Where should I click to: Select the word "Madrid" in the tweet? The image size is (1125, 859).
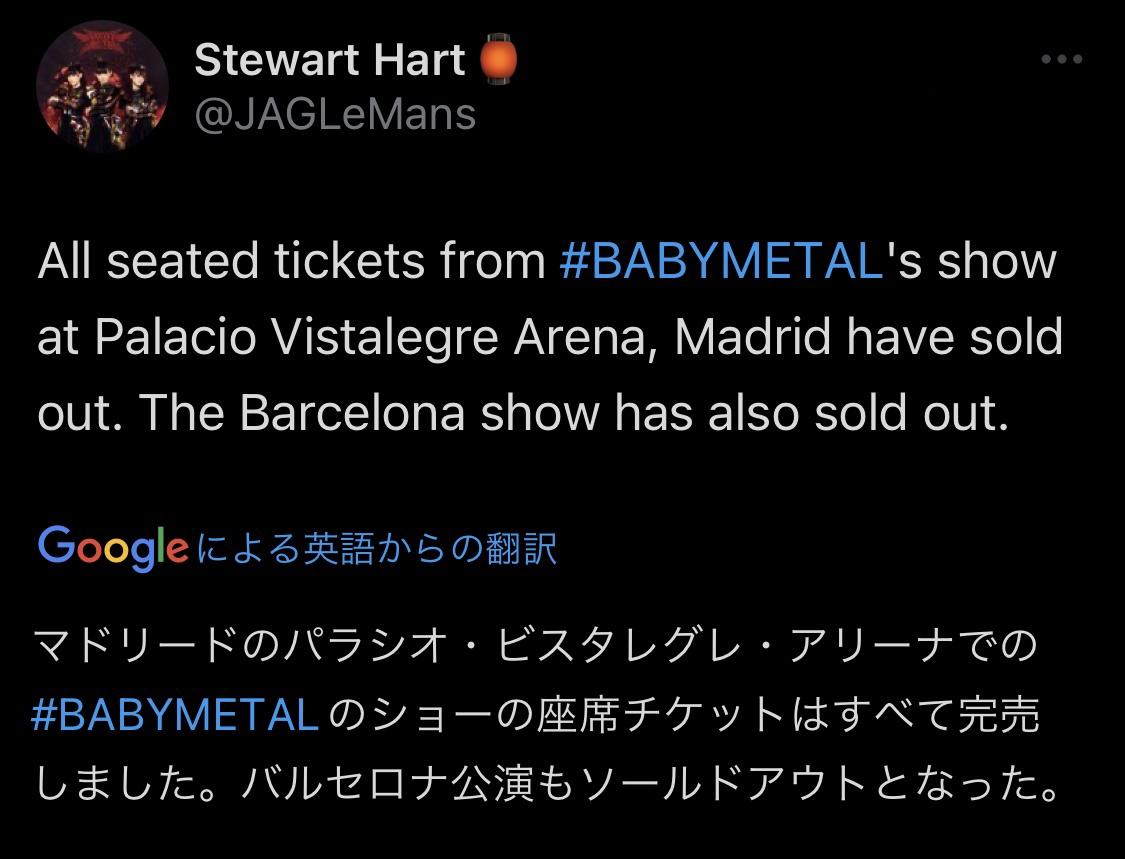click(752, 336)
